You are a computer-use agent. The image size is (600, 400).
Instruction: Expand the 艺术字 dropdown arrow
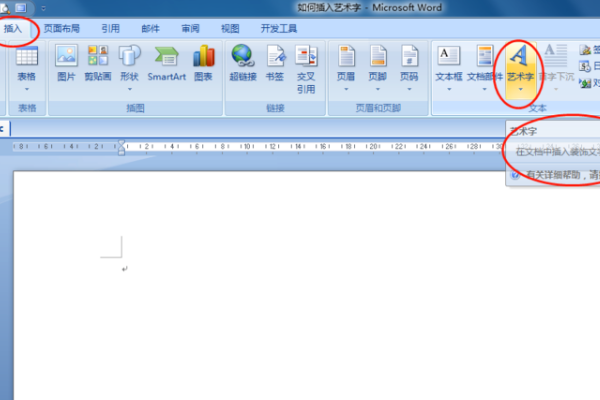point(520,89)
